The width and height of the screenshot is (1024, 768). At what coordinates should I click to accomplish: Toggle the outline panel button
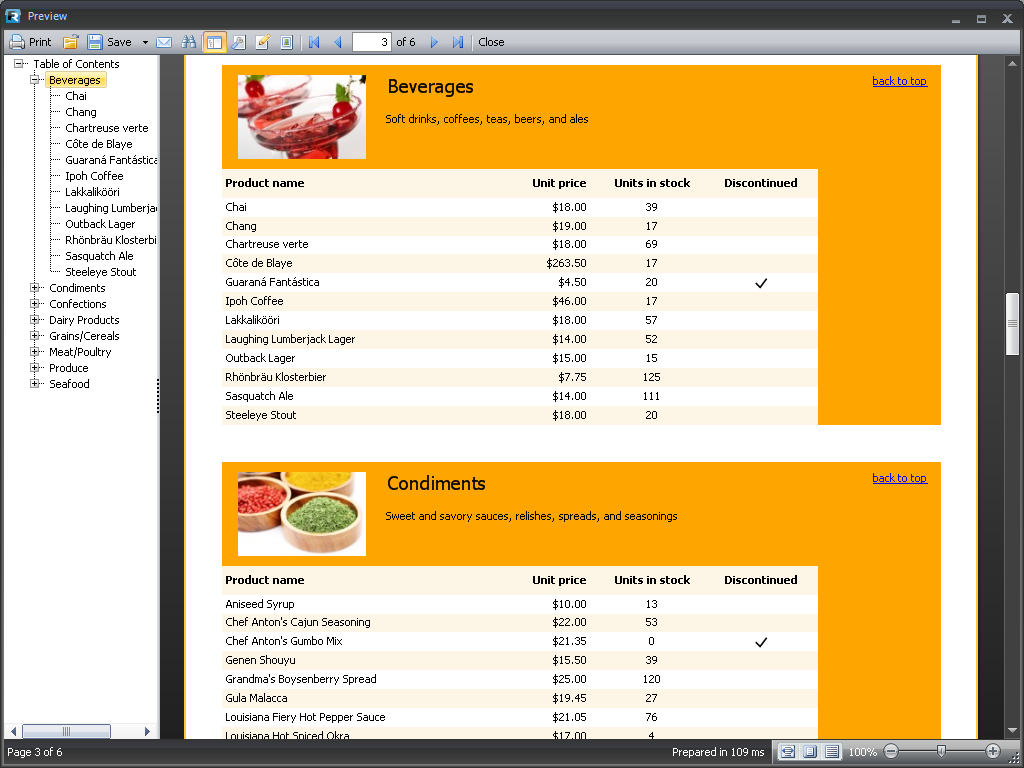coord(214,42)
